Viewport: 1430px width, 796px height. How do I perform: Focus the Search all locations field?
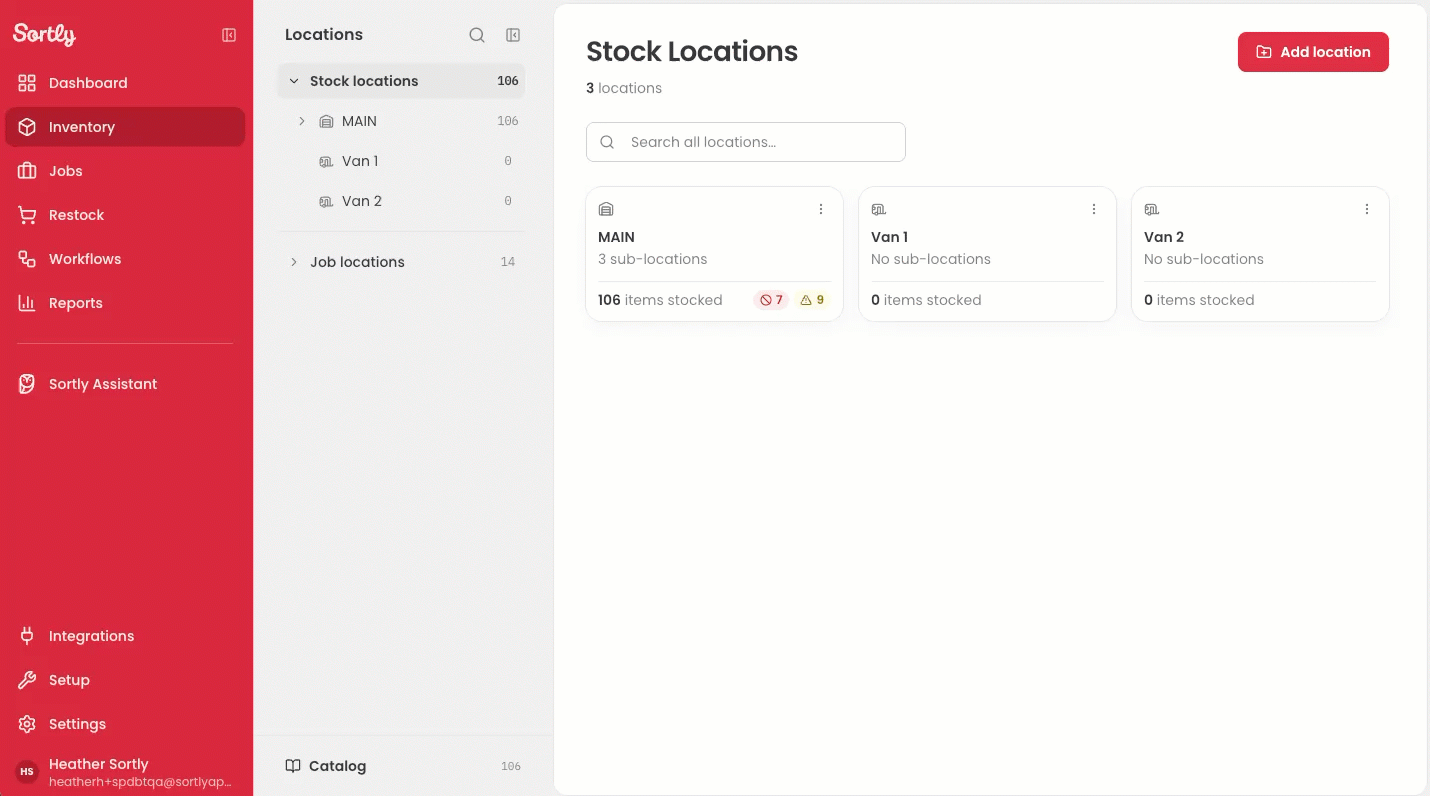tap(746, 142)
